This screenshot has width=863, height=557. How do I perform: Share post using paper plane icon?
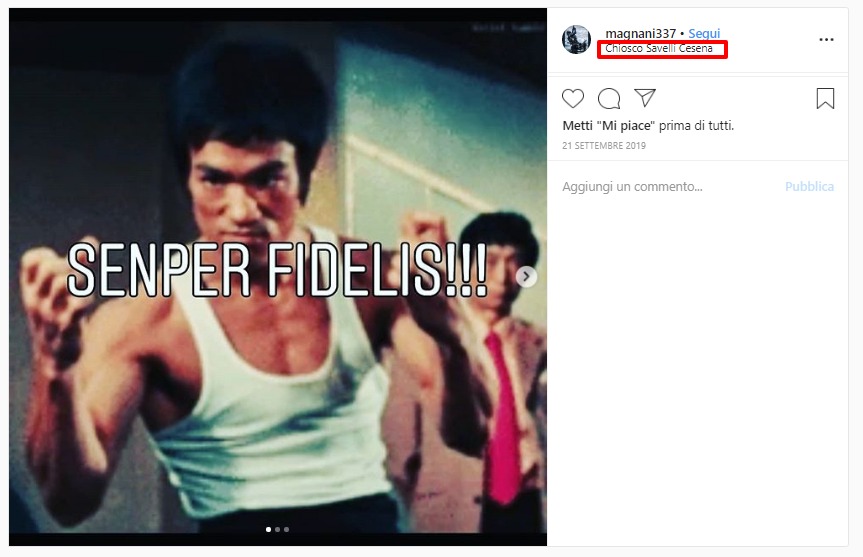tap(644, 97)
